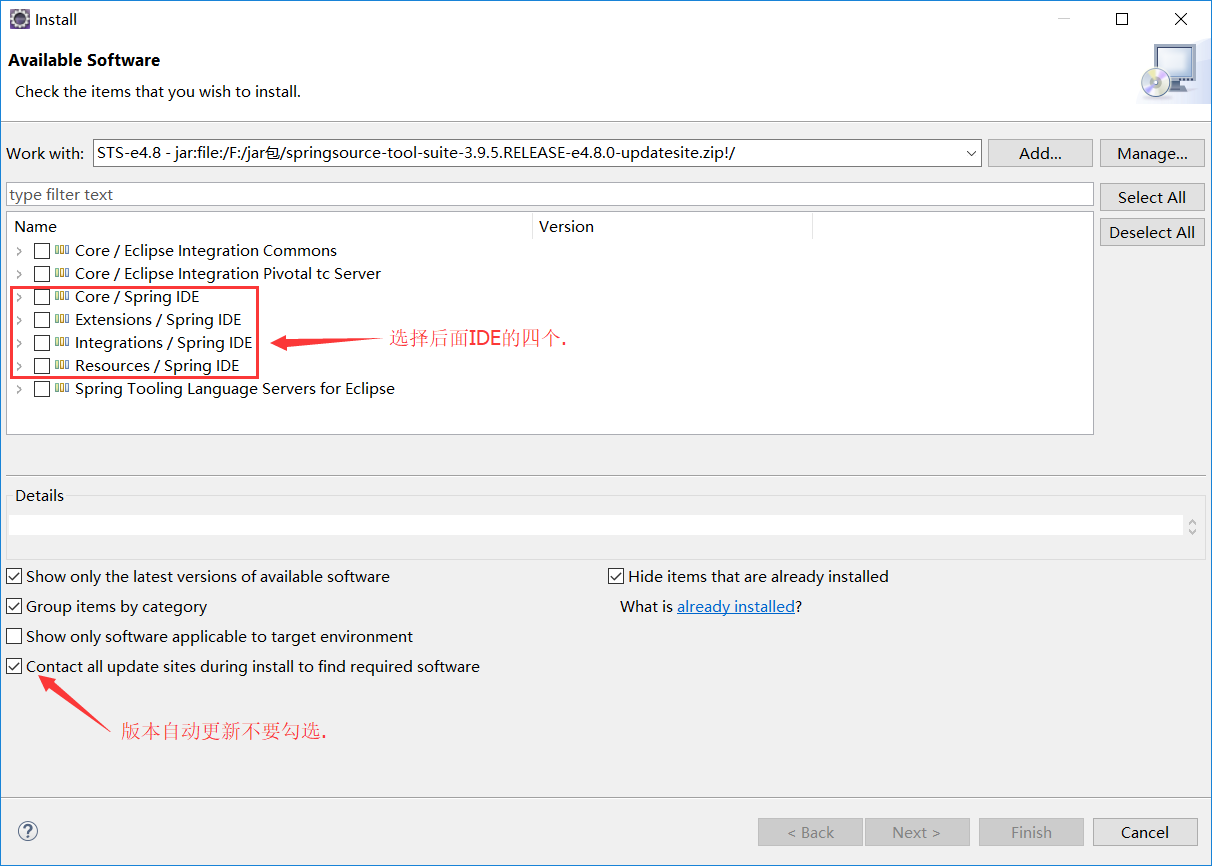
Task: Click category icon beside Core / Spring IDE
Action: coord(62,297)
